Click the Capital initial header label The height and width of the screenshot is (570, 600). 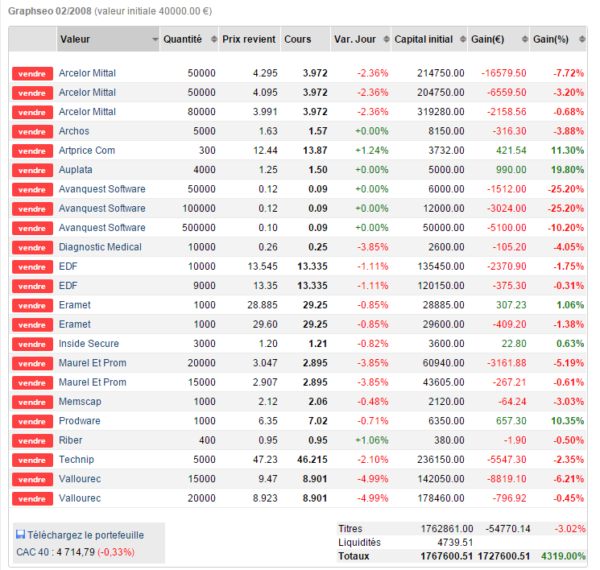424,39
